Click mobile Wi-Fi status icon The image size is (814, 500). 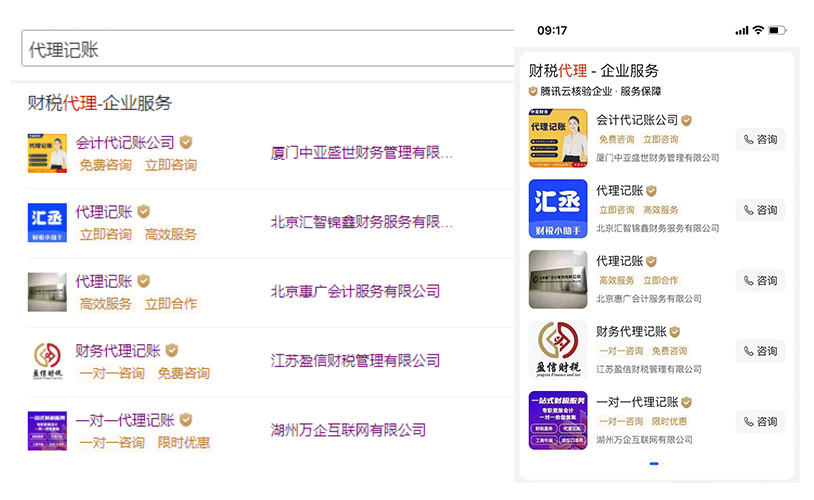[x=758, y=30]
